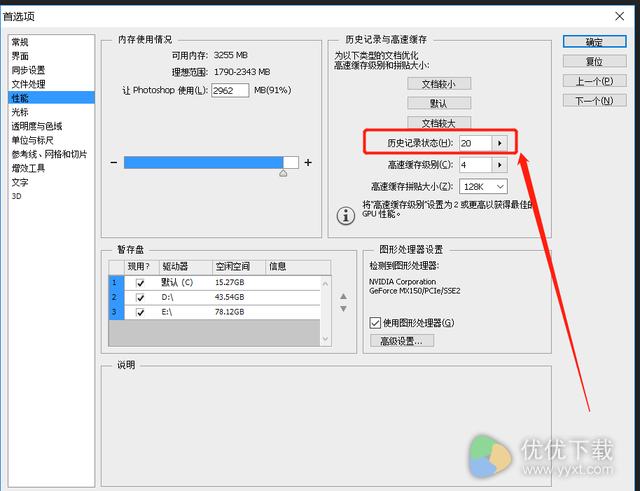Click the 15.27GB free space cell
The height and width of the screenshot is (491, 640).
pos(229,282)
